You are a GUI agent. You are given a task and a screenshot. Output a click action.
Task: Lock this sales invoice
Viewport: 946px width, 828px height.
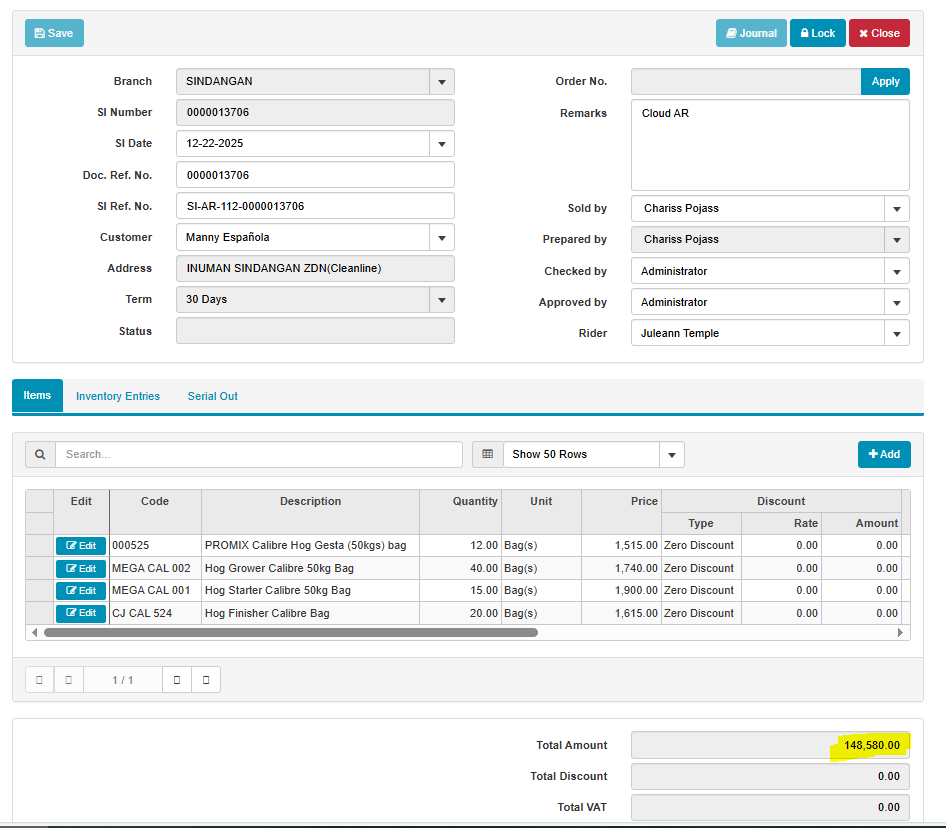tap(817, 33)
